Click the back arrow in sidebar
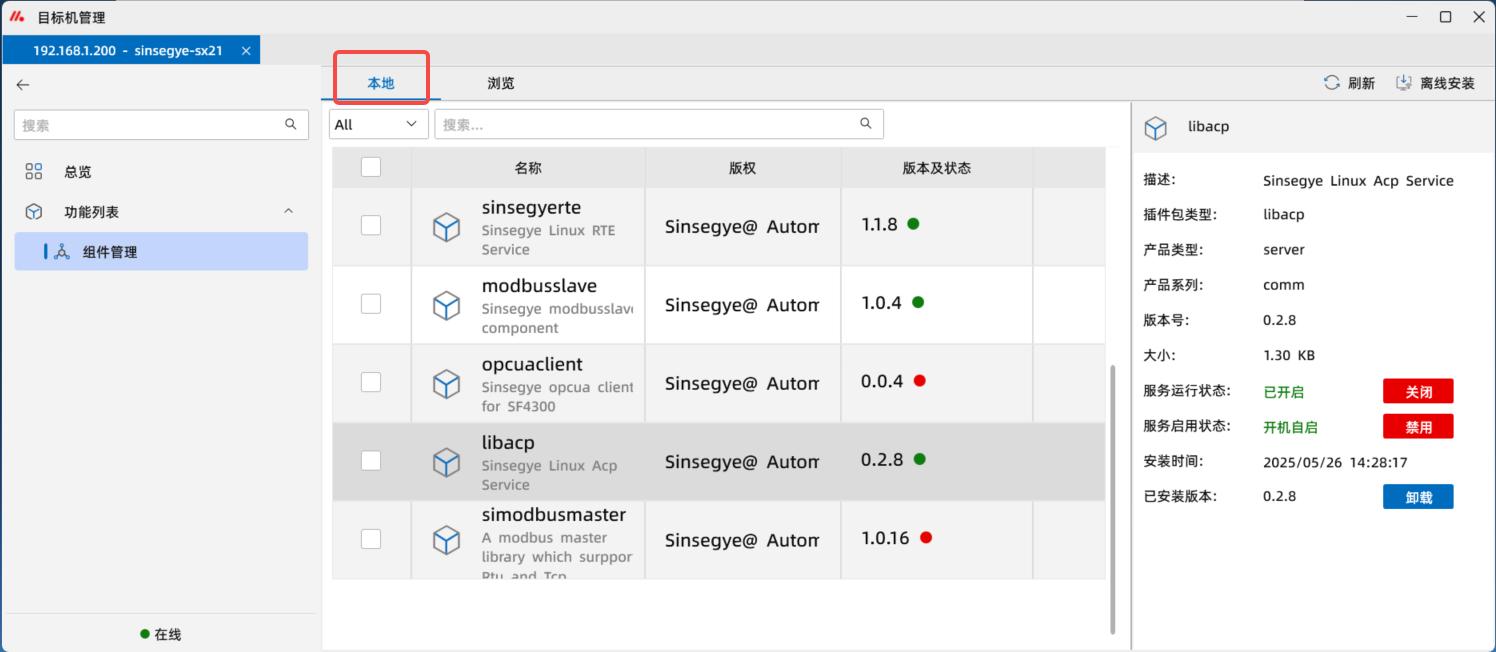Viewport: 1496px width, 652px height. point(23,85)
